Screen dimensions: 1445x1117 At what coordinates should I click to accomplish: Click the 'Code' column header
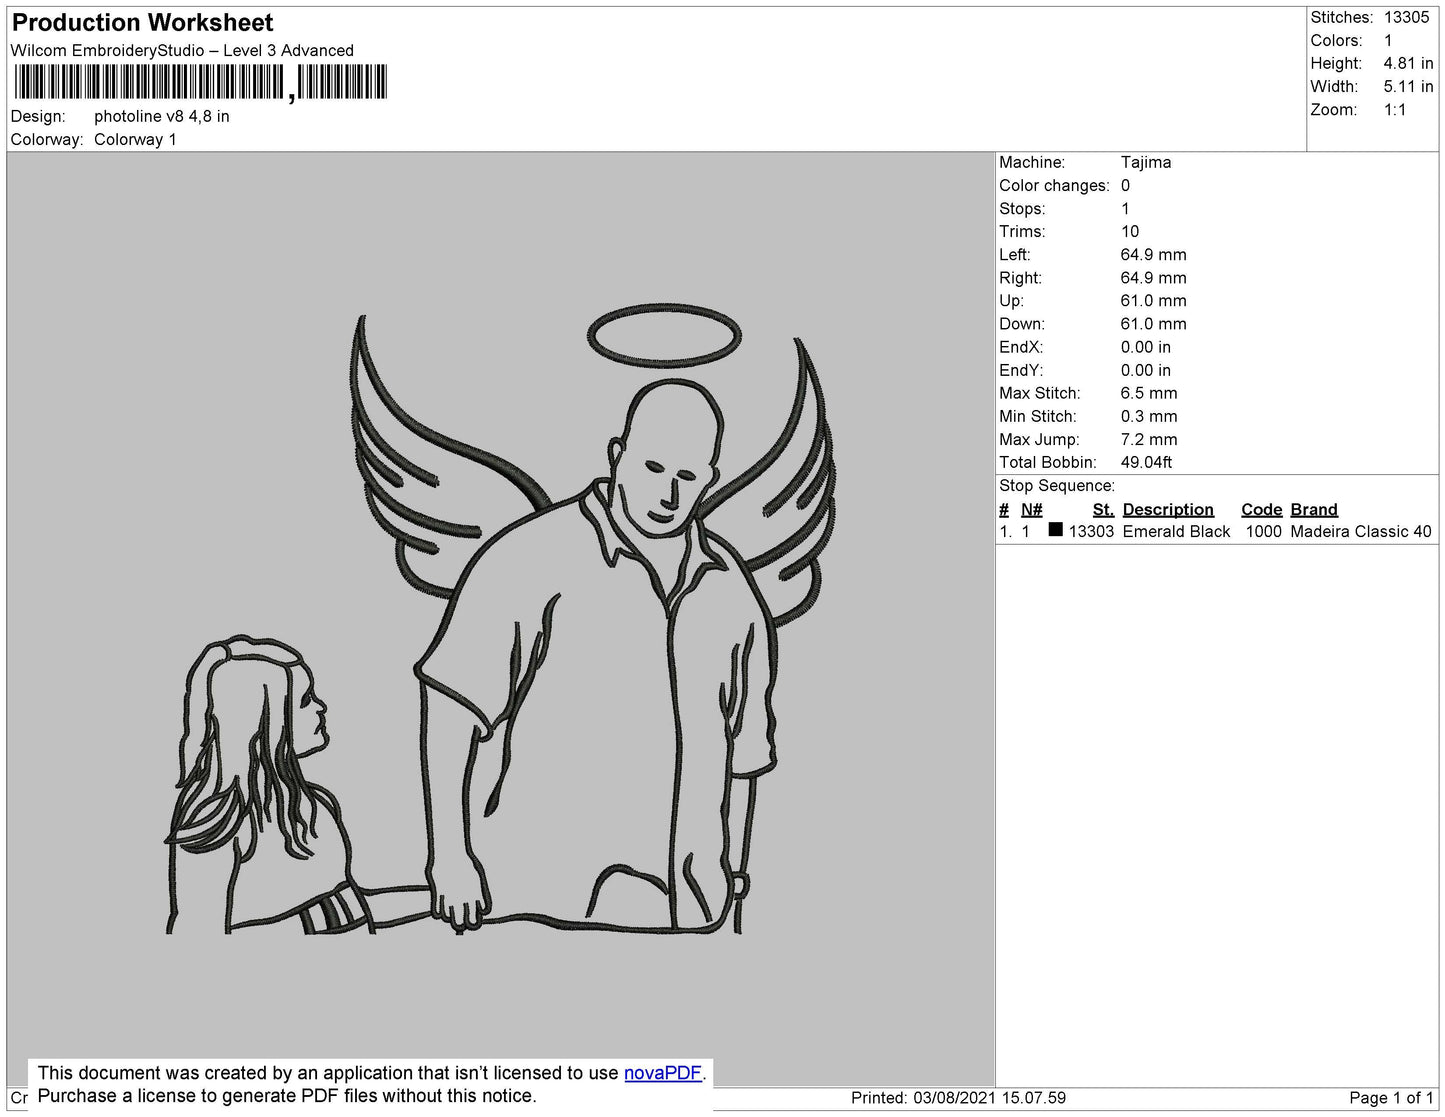1261,509
